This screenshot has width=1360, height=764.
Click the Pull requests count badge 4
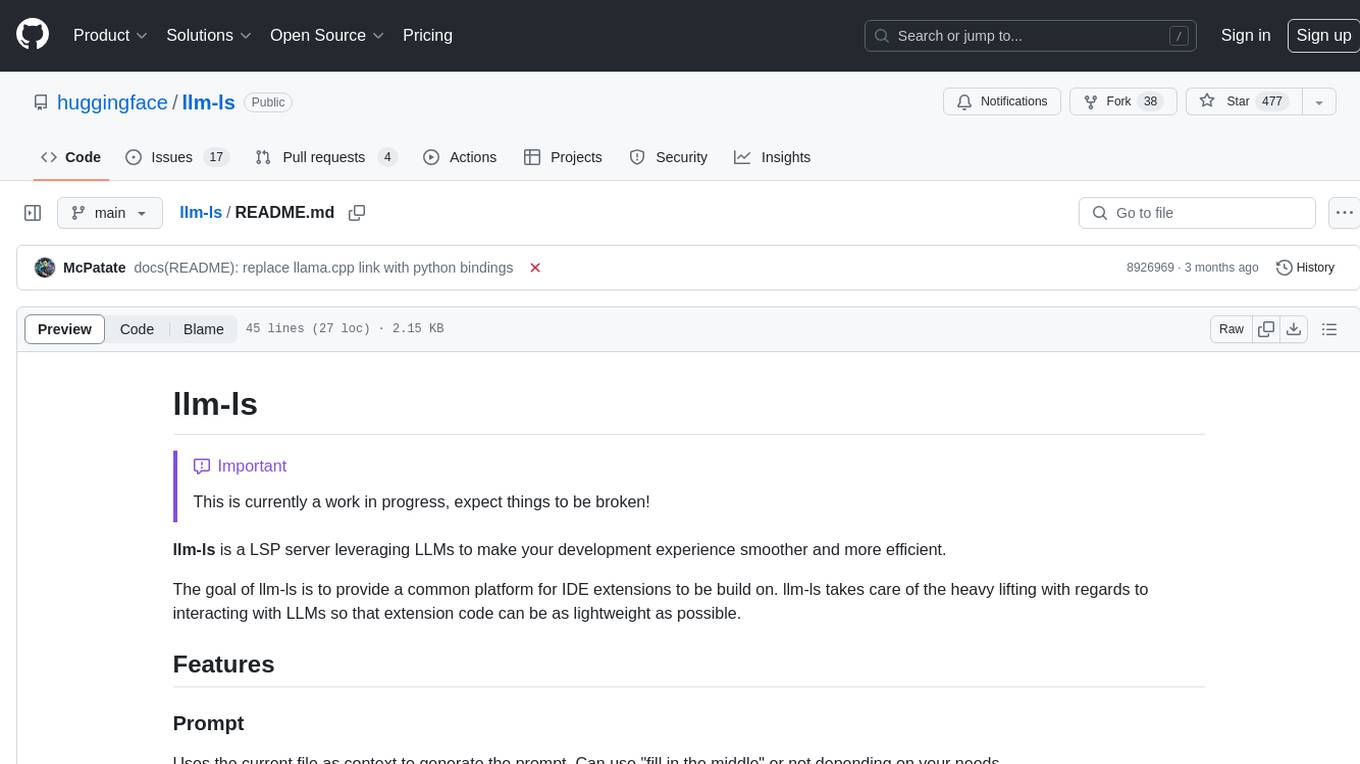[387, 157]
